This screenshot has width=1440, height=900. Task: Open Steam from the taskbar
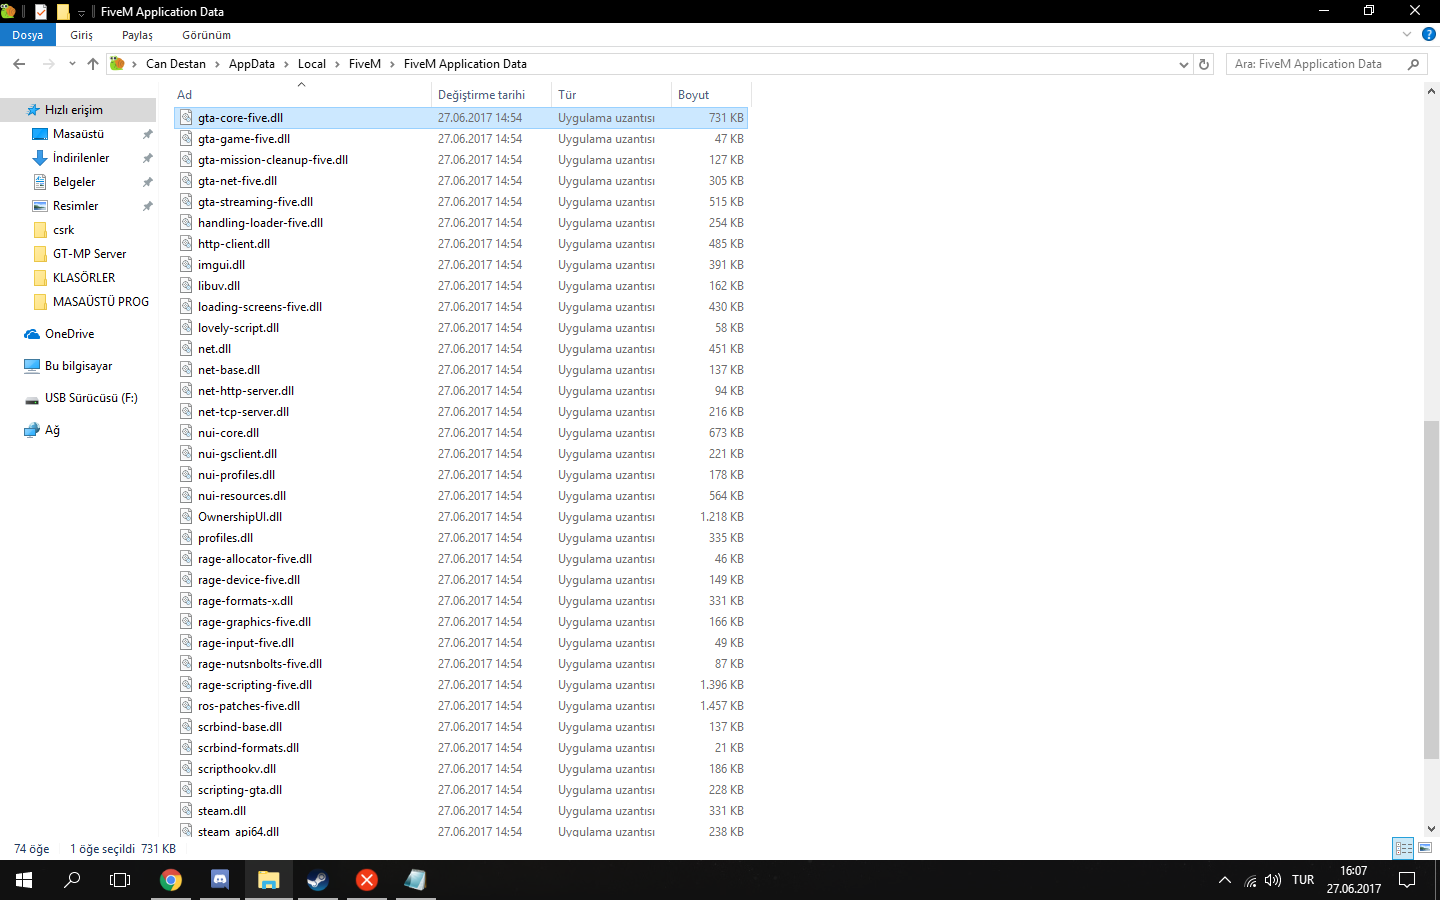[317, 880]
